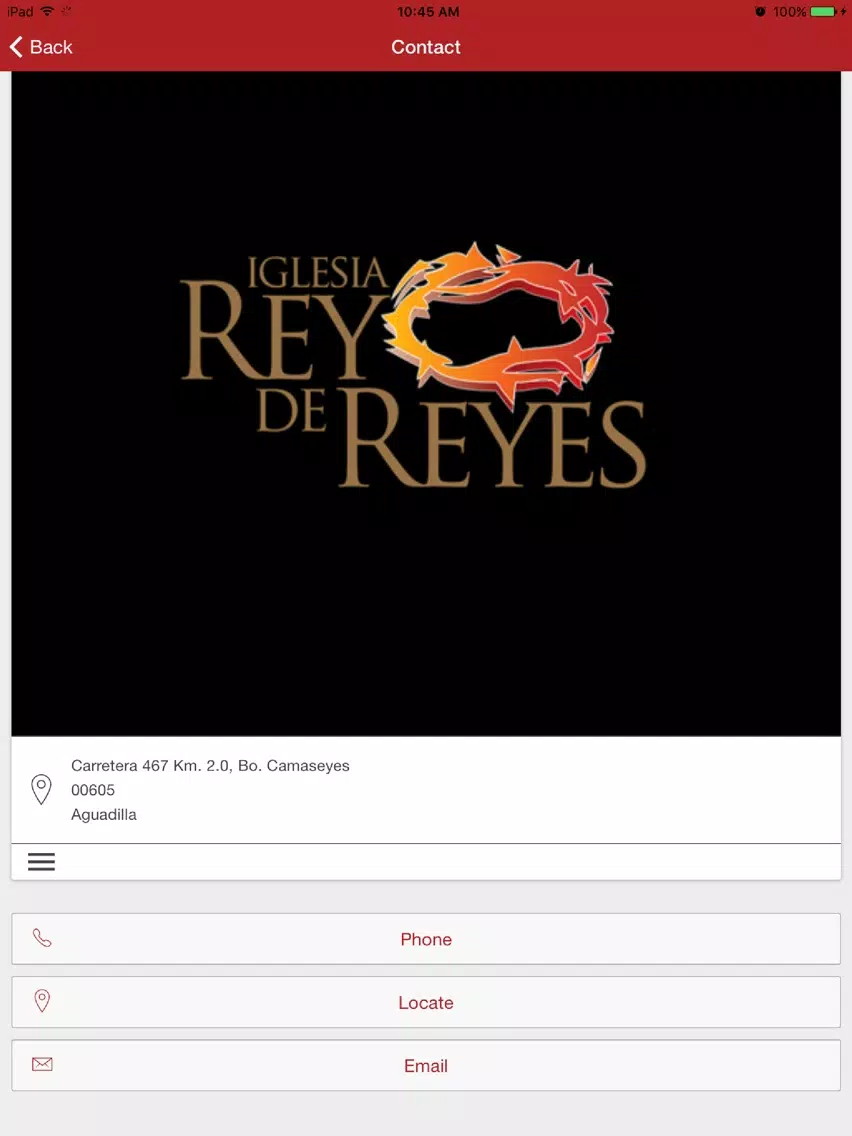Call using the Phone button
The image size is (852, 1136).
coord(426,939)
